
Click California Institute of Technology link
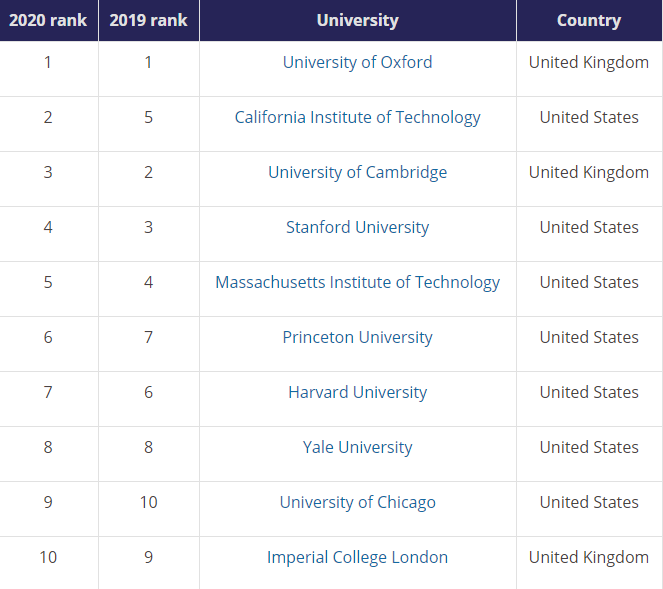(357, 117)
